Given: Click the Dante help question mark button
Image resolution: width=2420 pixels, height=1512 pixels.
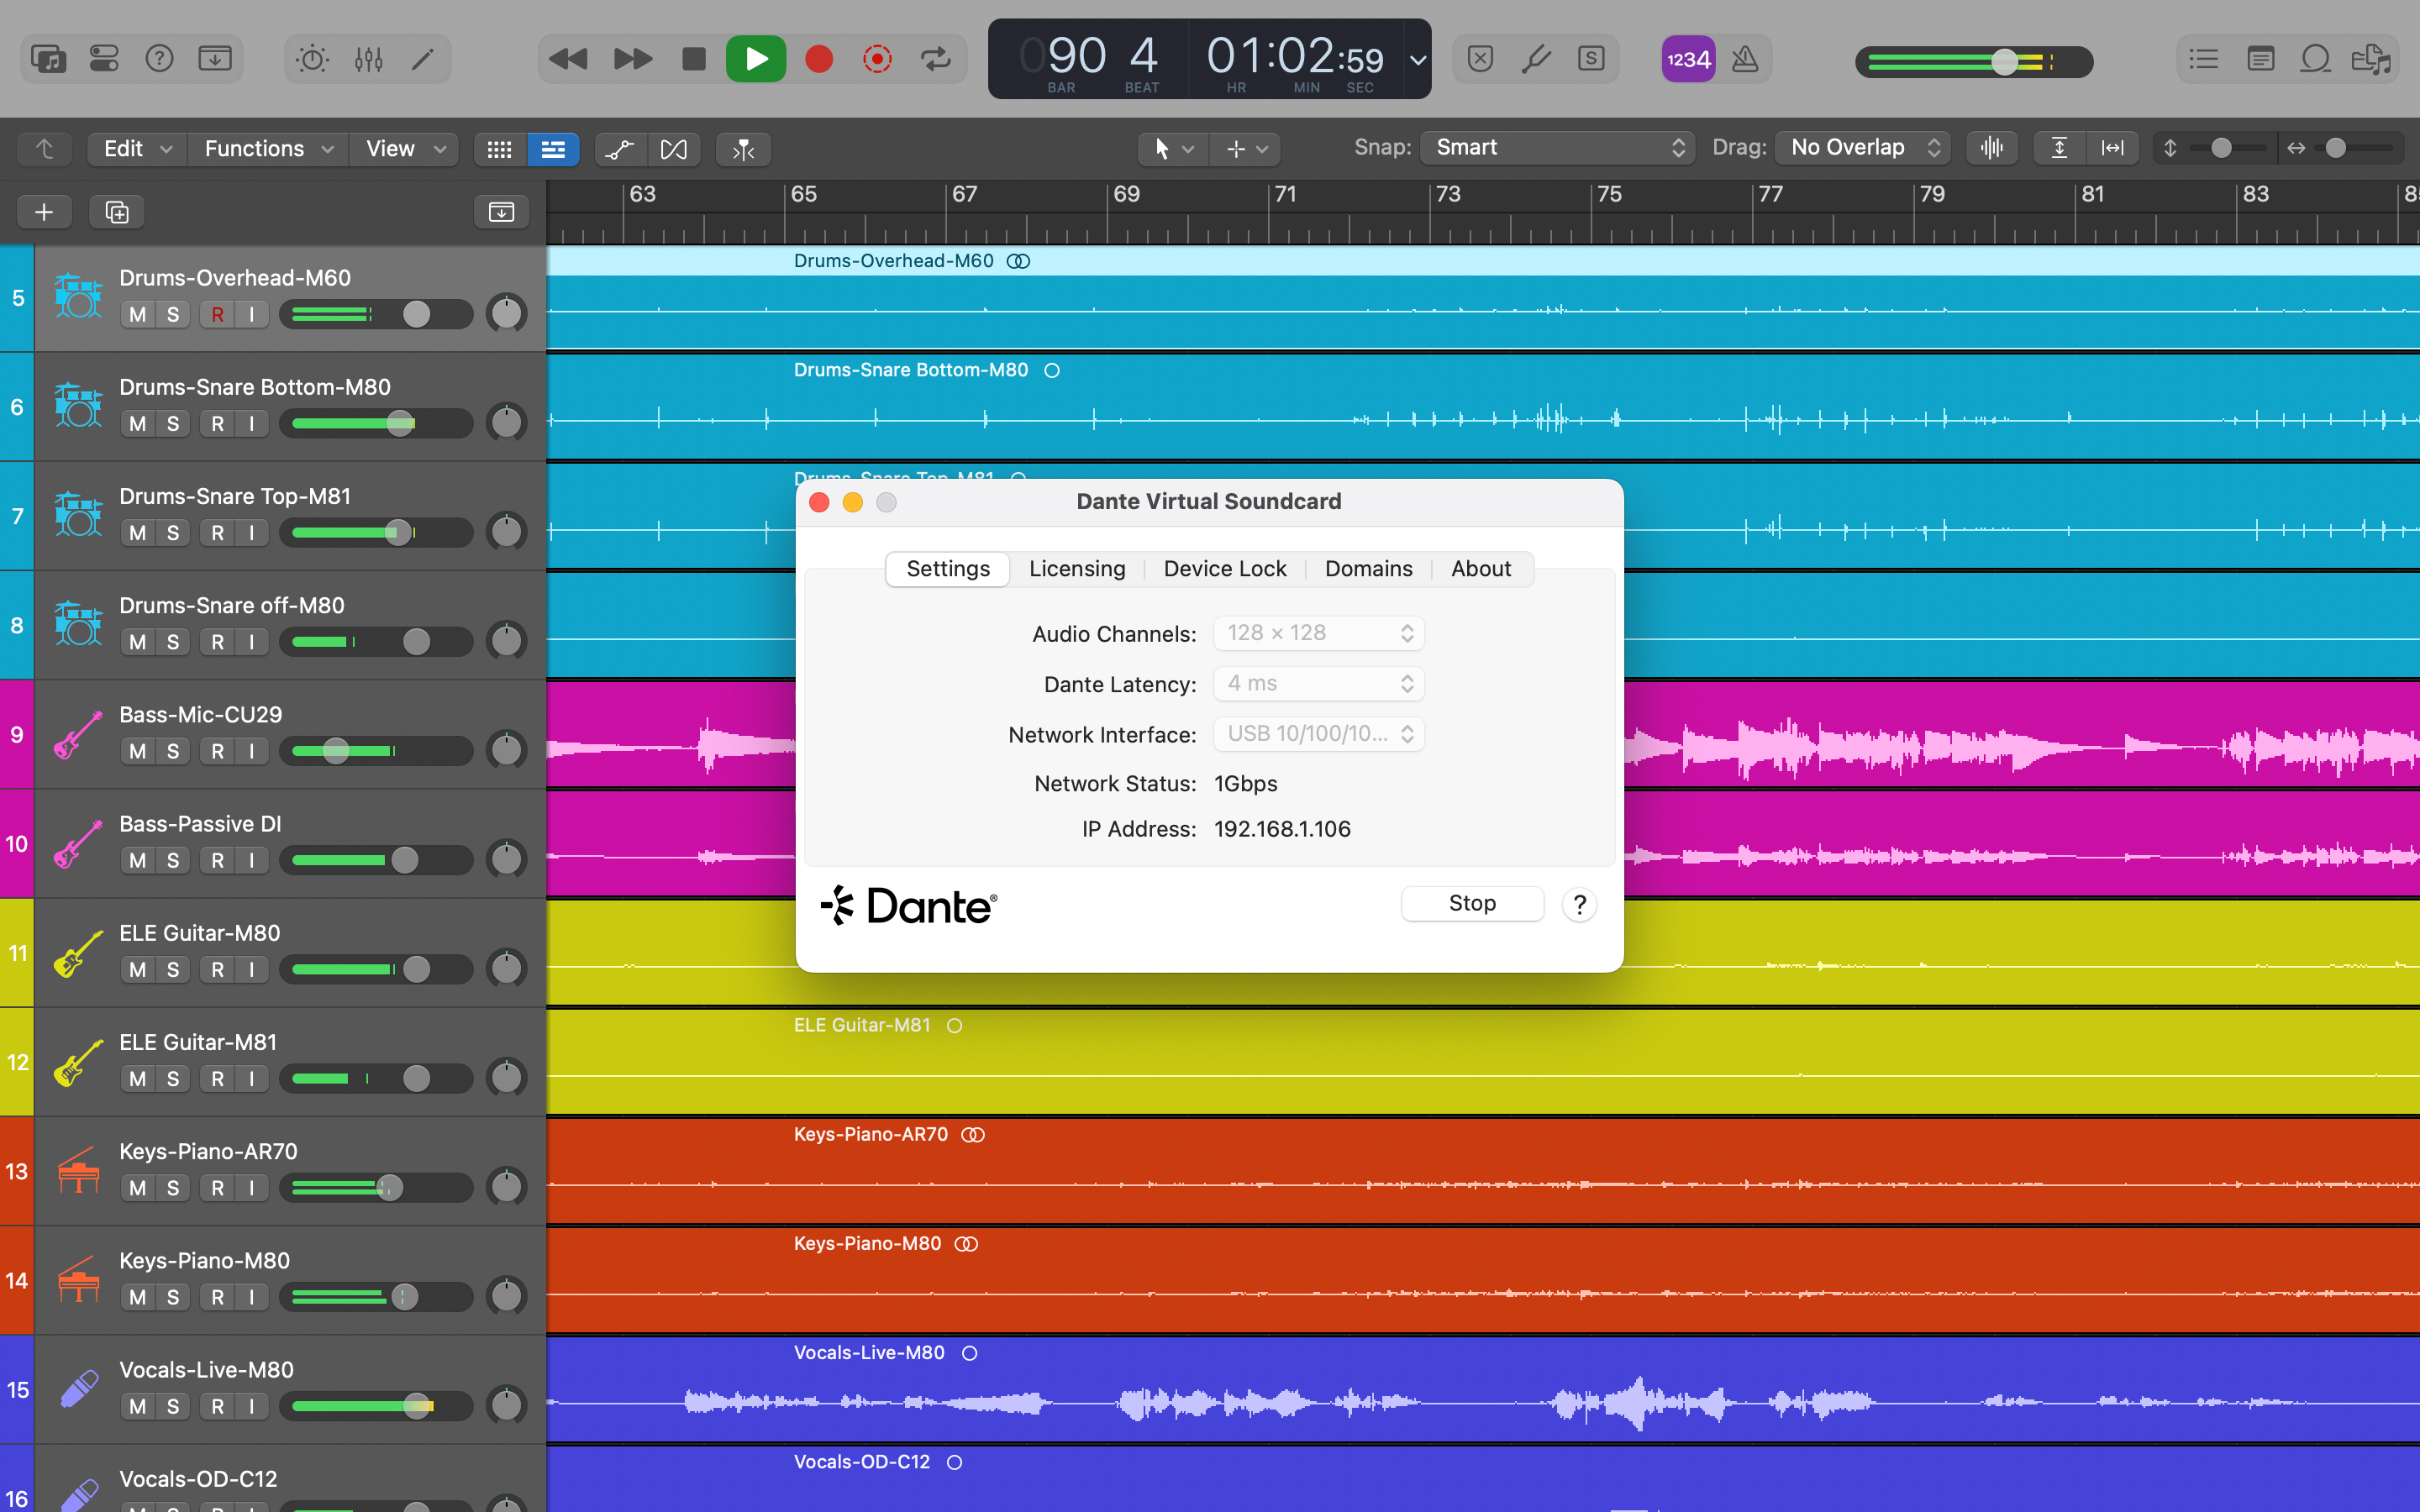Looking at the screenshot, I should tap(1578, 904).
